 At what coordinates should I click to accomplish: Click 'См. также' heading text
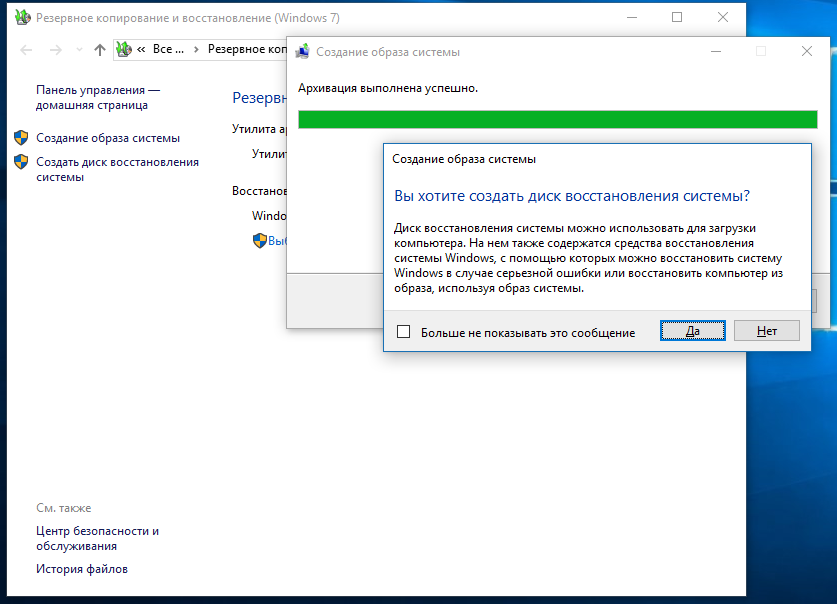64,508
